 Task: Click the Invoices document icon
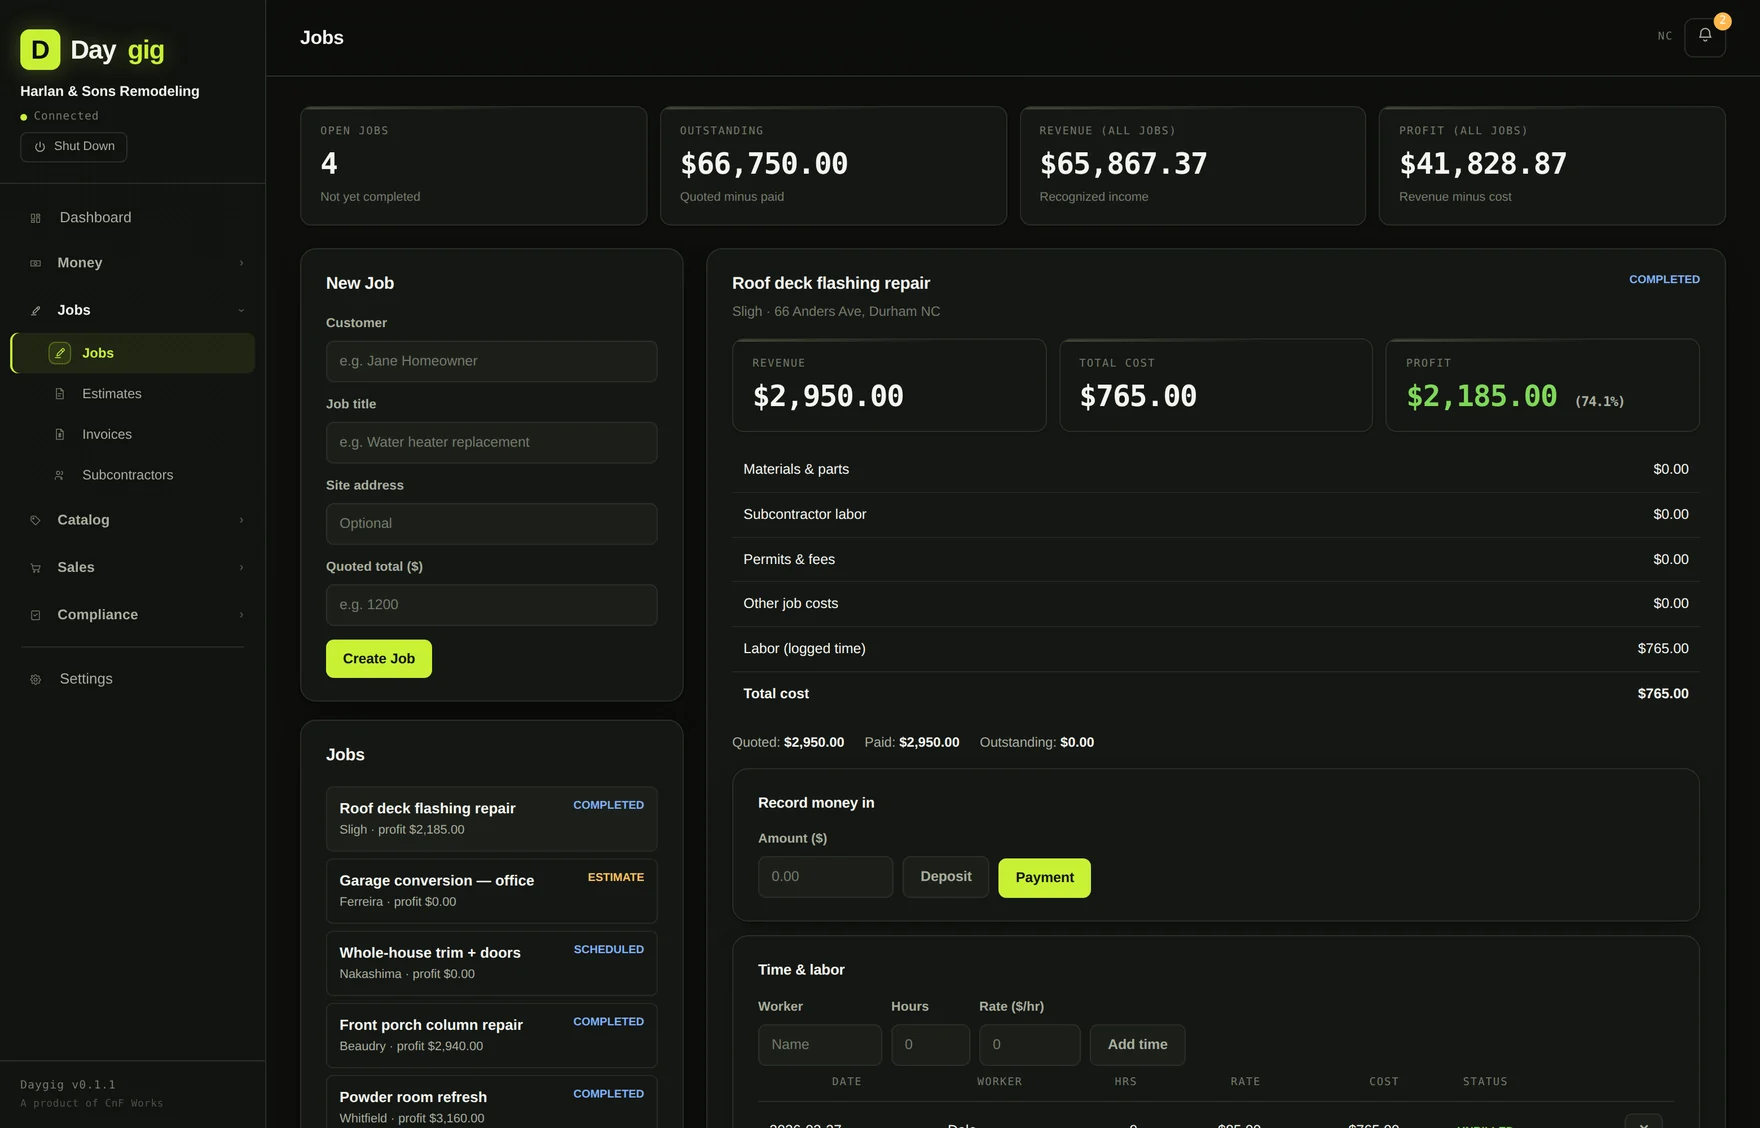tap(59, 435)
